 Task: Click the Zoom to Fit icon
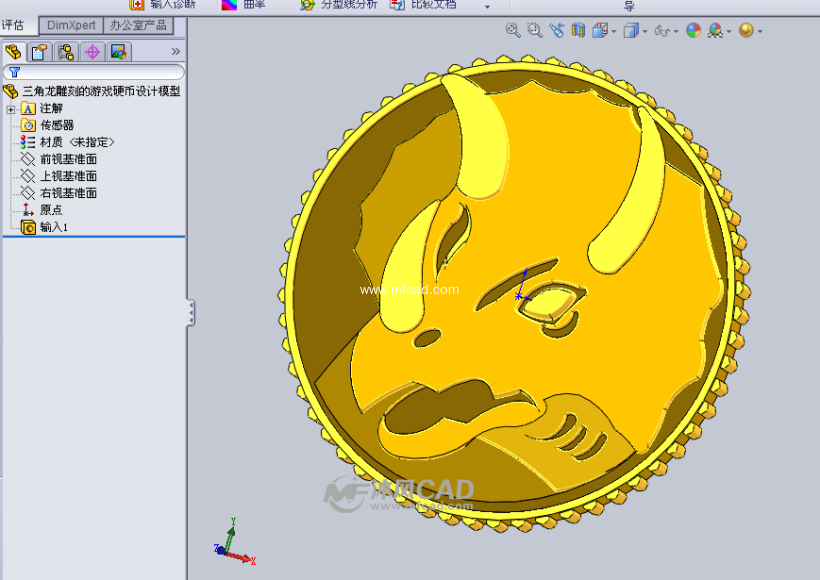[x=513, y=31]
